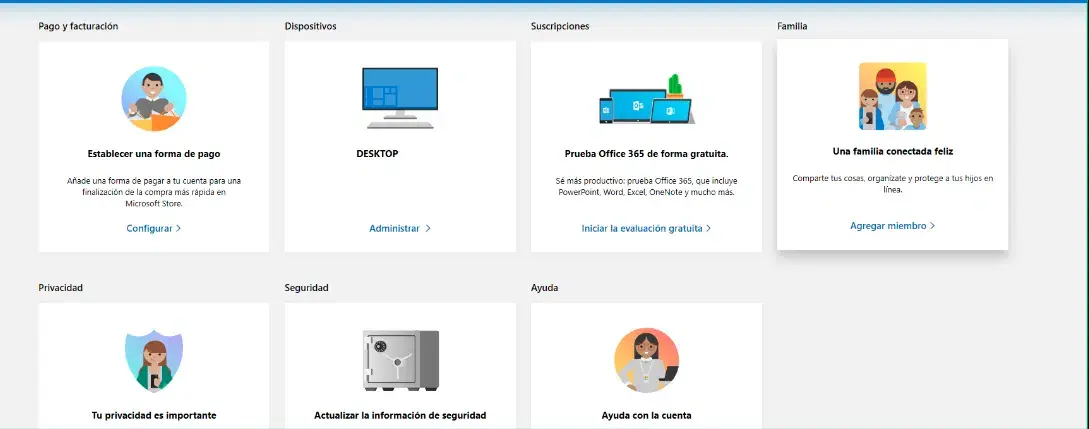Click the DESKTOP device name
Screen dimensions: 1089x429
click(x=377, y=154)
